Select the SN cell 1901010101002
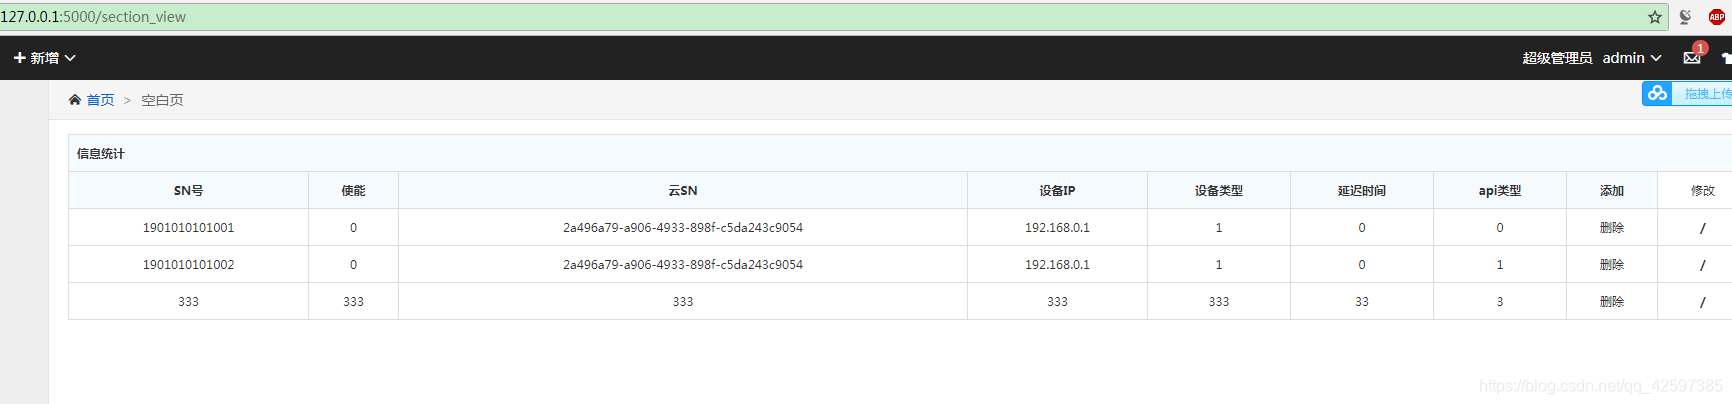The width and height of the screenshot is (1732, 404). tap(188, 264)
